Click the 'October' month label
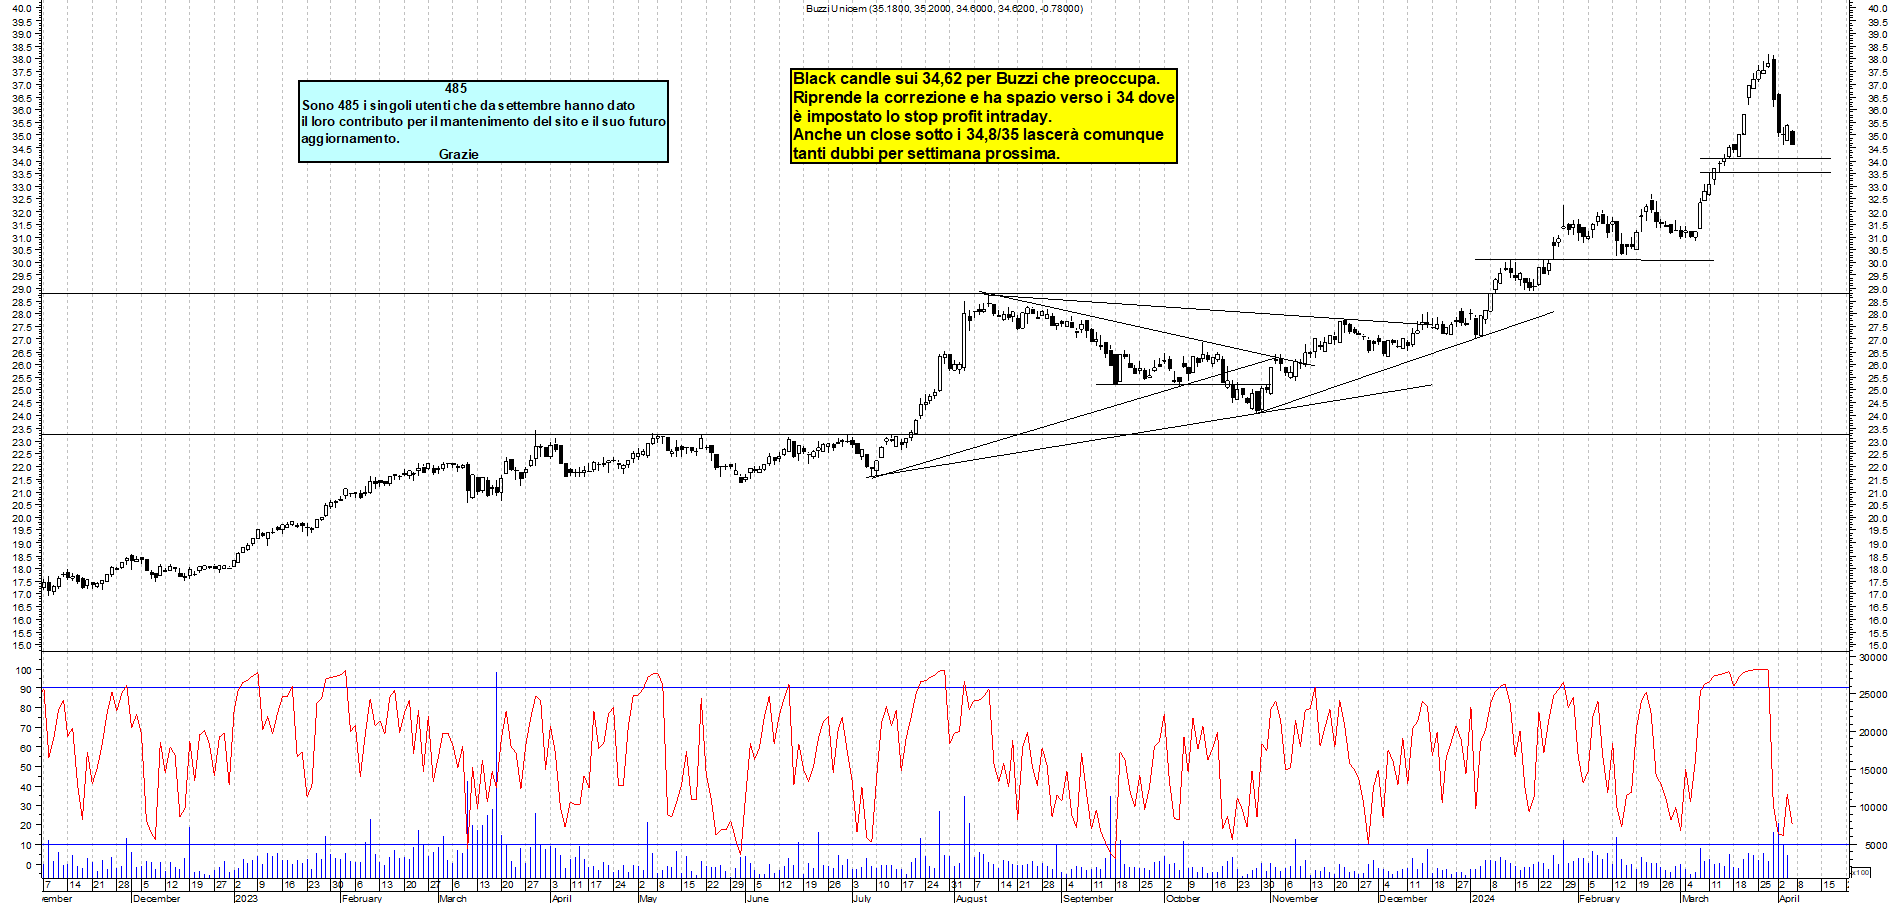Viewport: 1890px width, 903px height. pyautogui.click(x=1183, y=898)
